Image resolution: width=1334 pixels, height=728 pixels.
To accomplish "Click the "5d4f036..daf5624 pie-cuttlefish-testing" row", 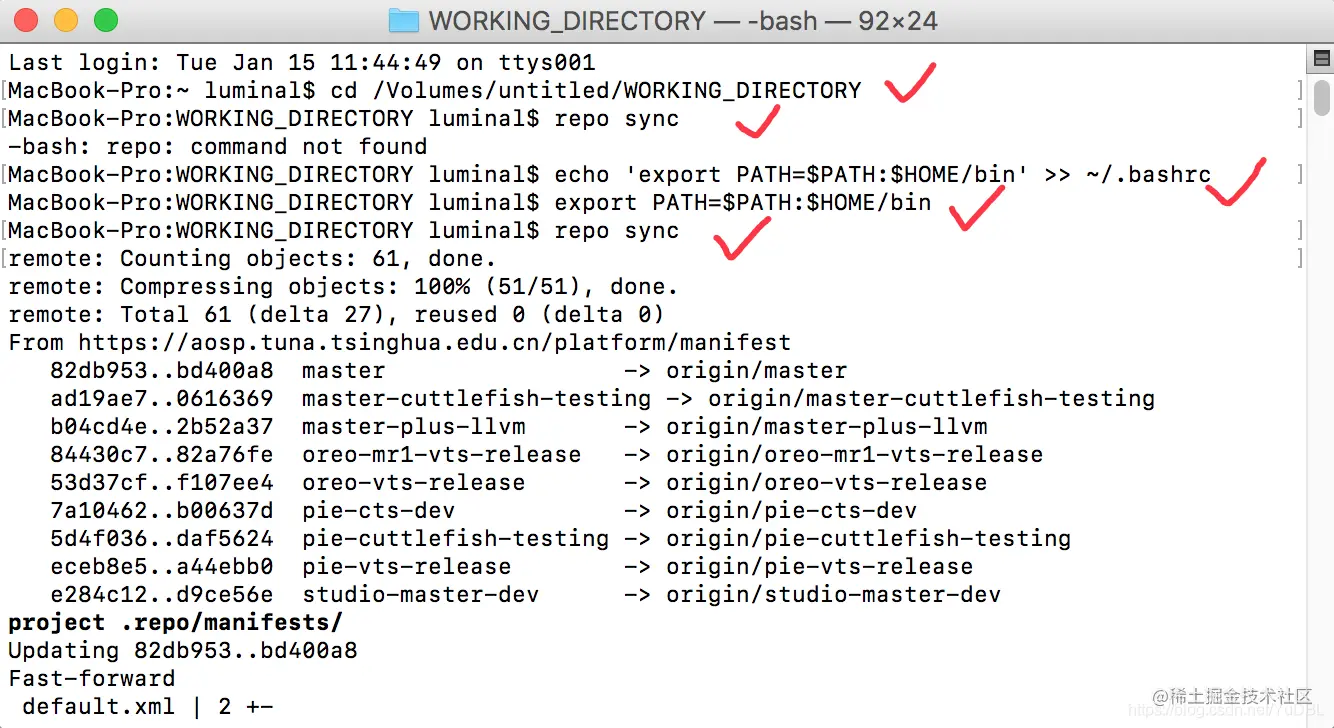I will [561, 539].
